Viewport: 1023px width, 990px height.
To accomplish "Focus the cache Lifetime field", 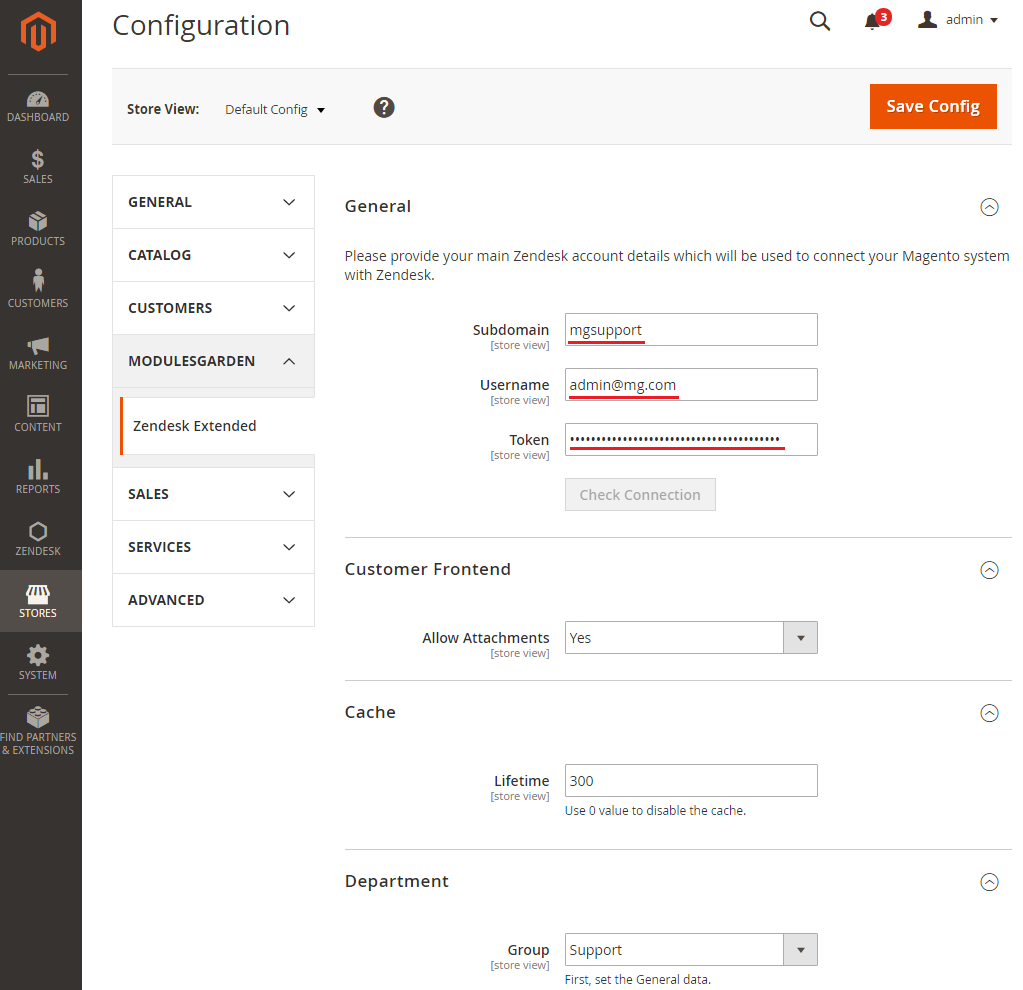I will coord(691,781).
